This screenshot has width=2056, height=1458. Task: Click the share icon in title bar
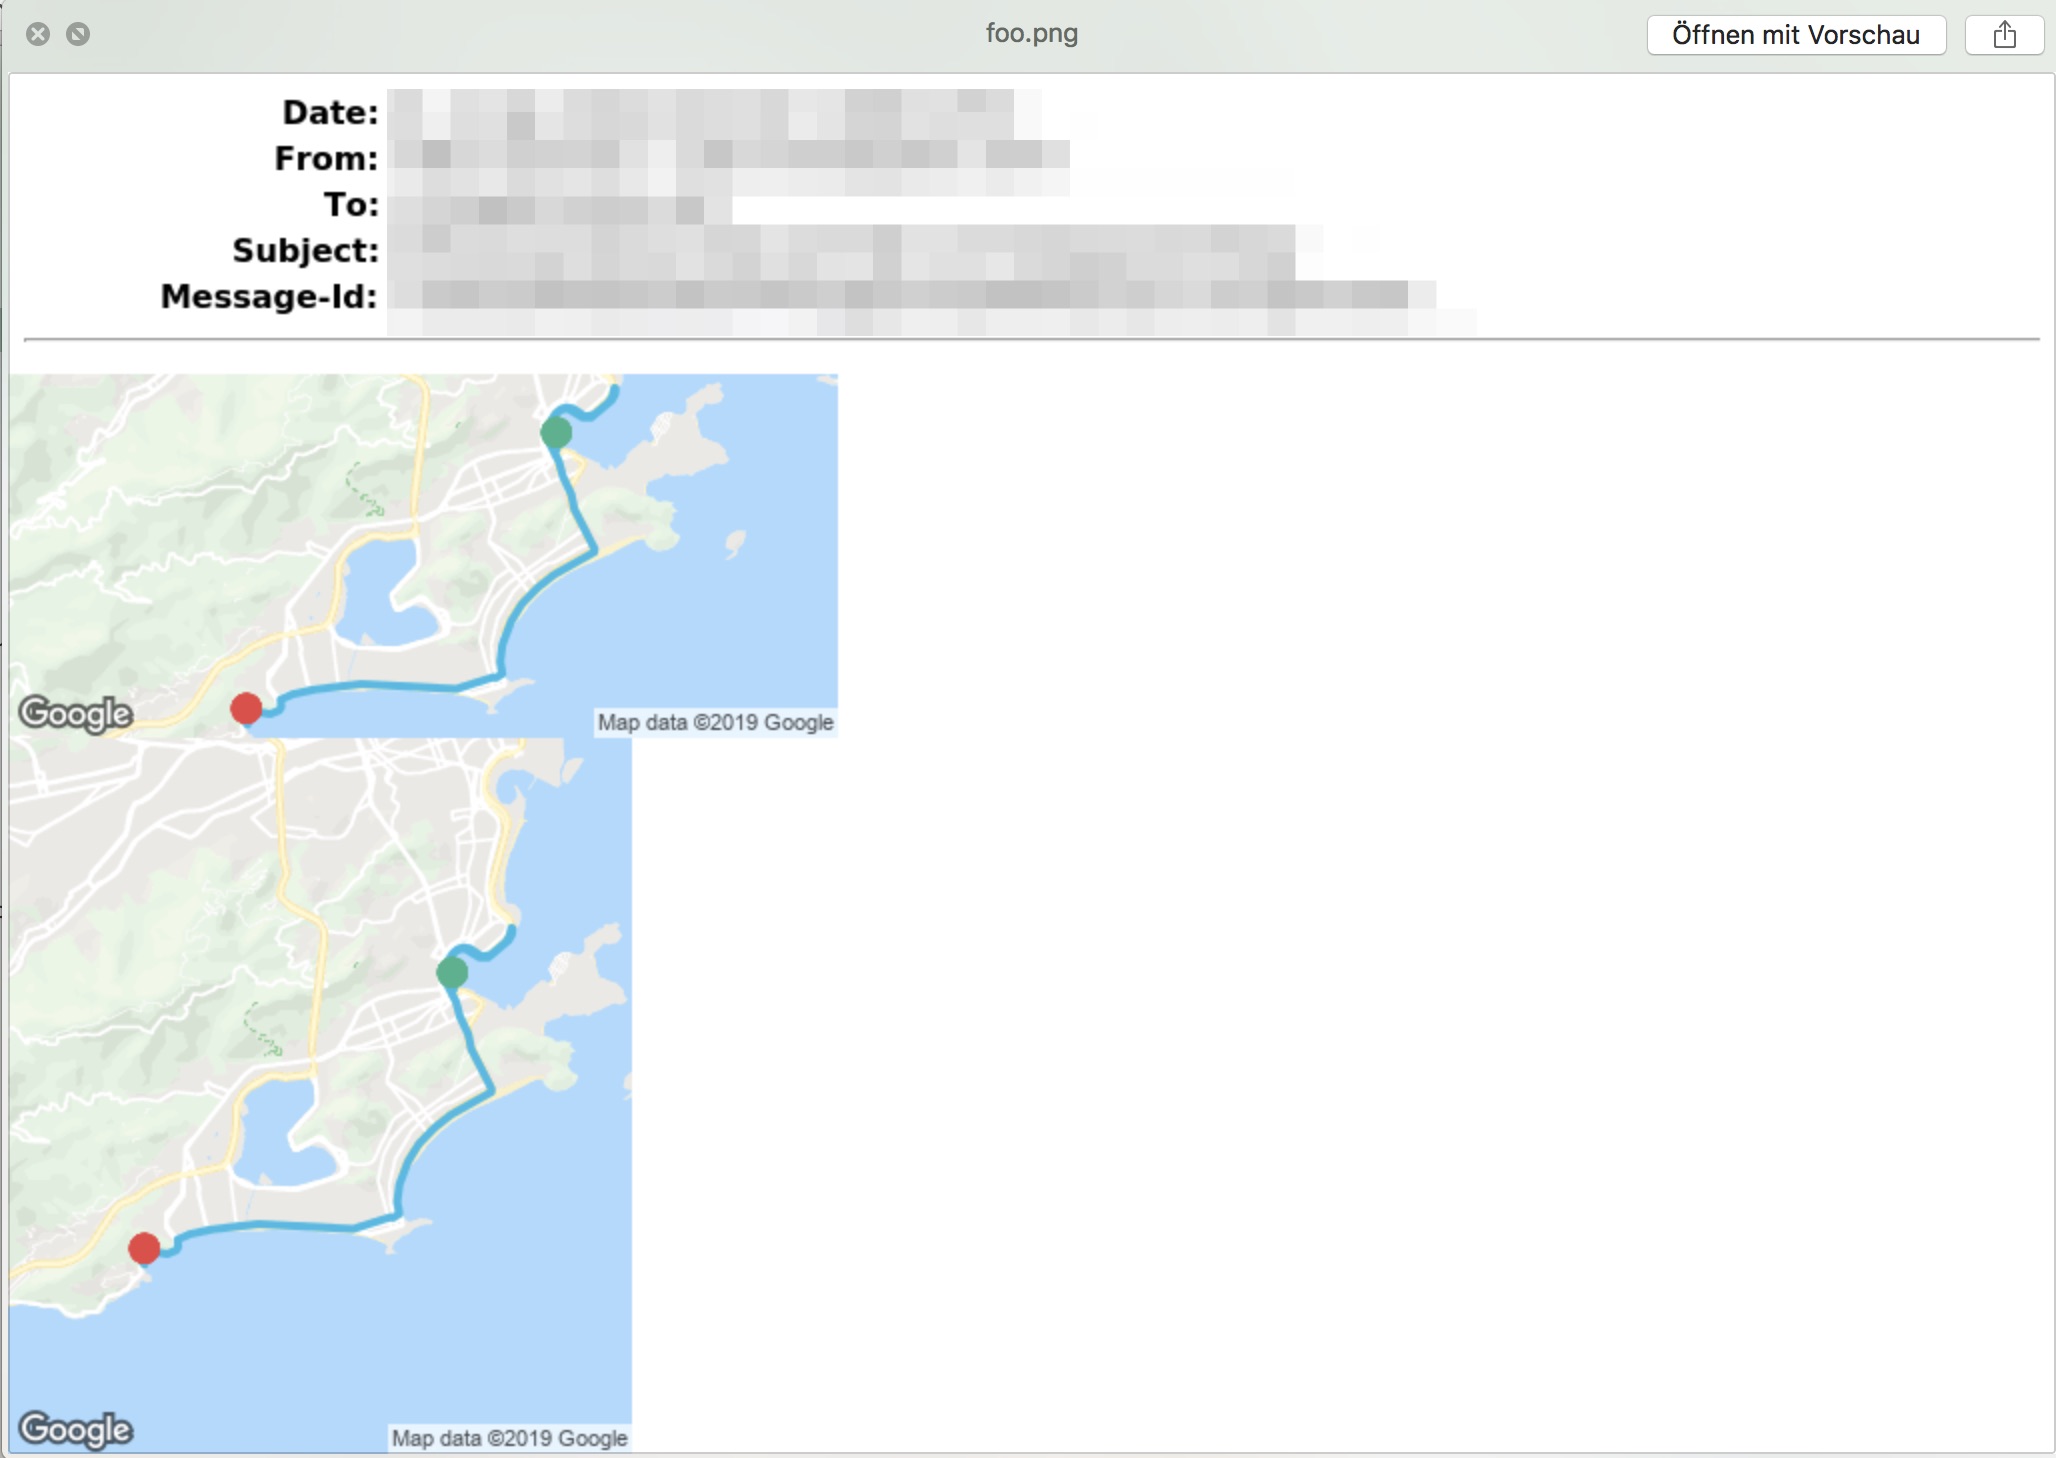[x=2004, y=35]
